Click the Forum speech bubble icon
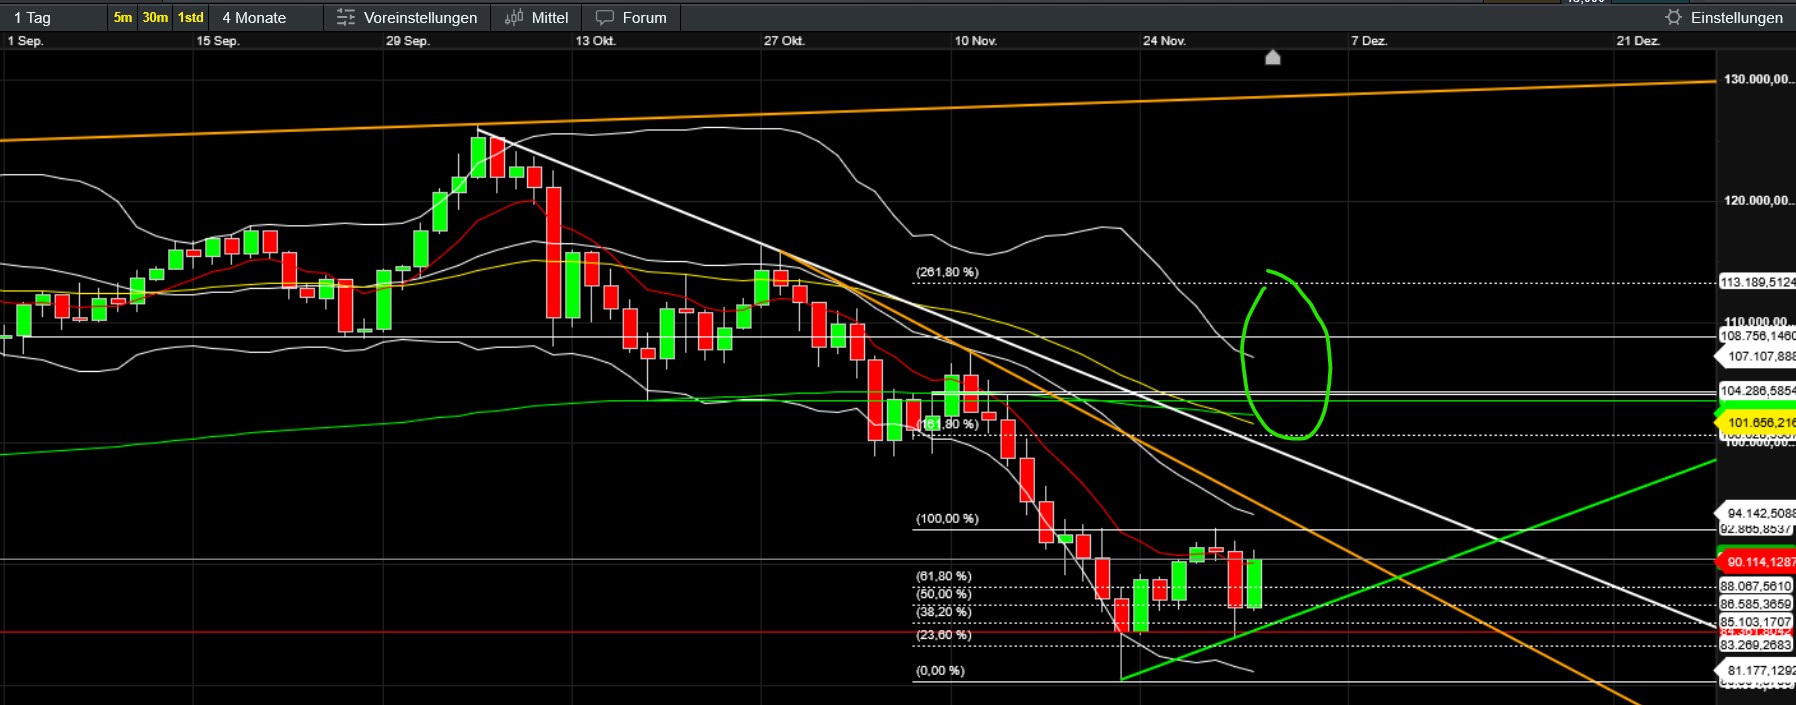Viewport: 1796px width, 705px height. click(605, 18)
